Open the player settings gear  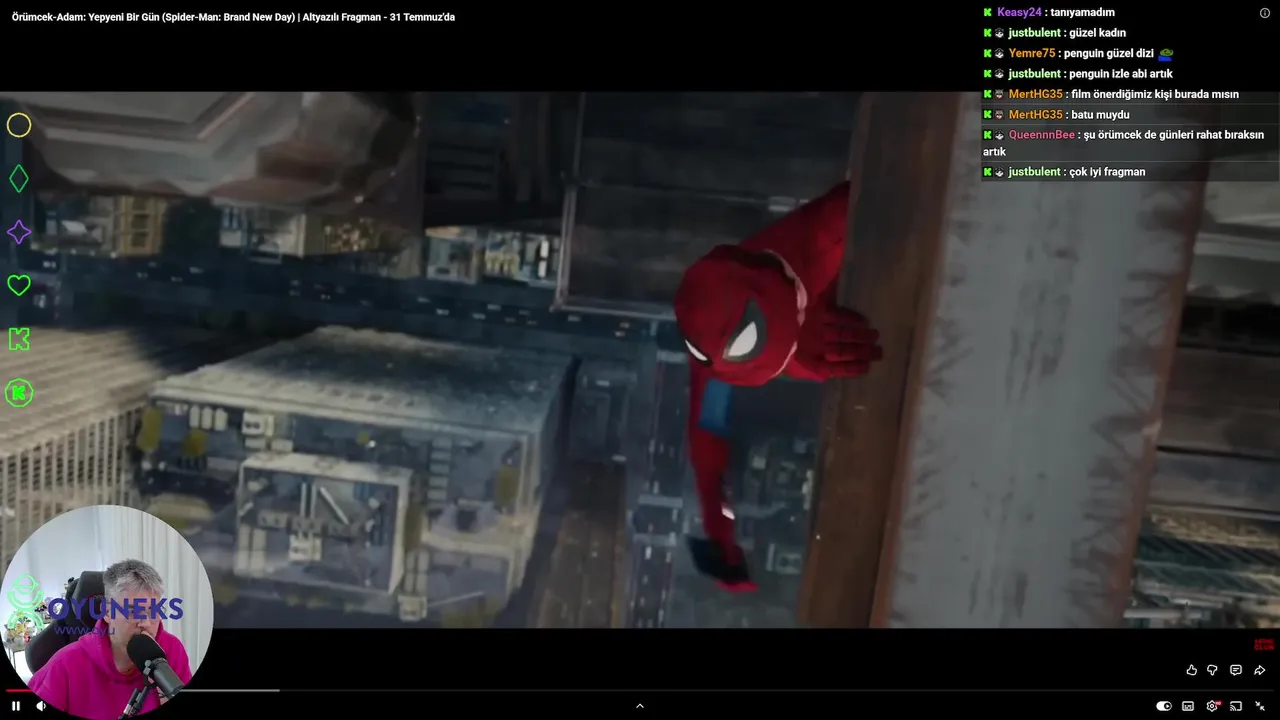point(1212,706)
